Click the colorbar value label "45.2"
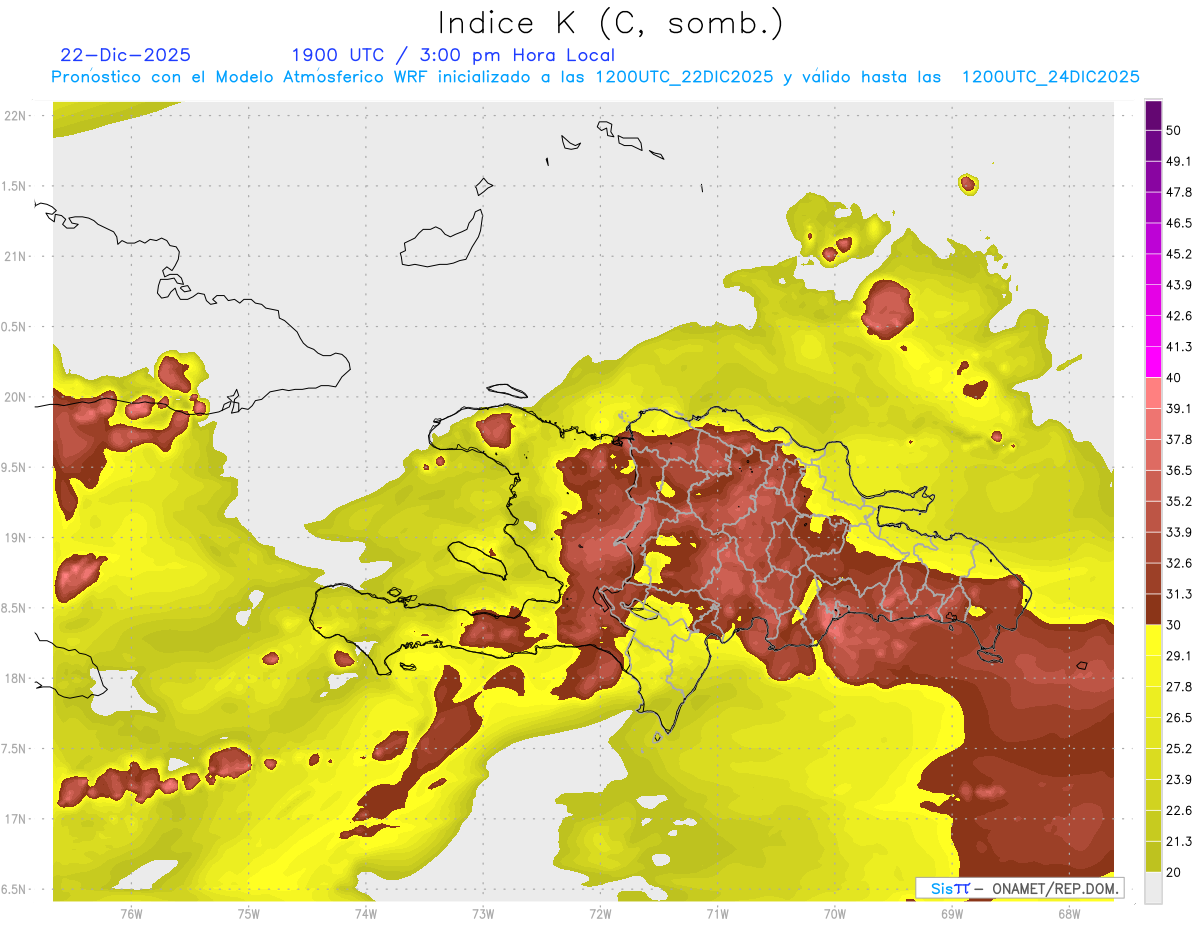1200x927 pixels. pyautogui.click(x=1179, y=254)
